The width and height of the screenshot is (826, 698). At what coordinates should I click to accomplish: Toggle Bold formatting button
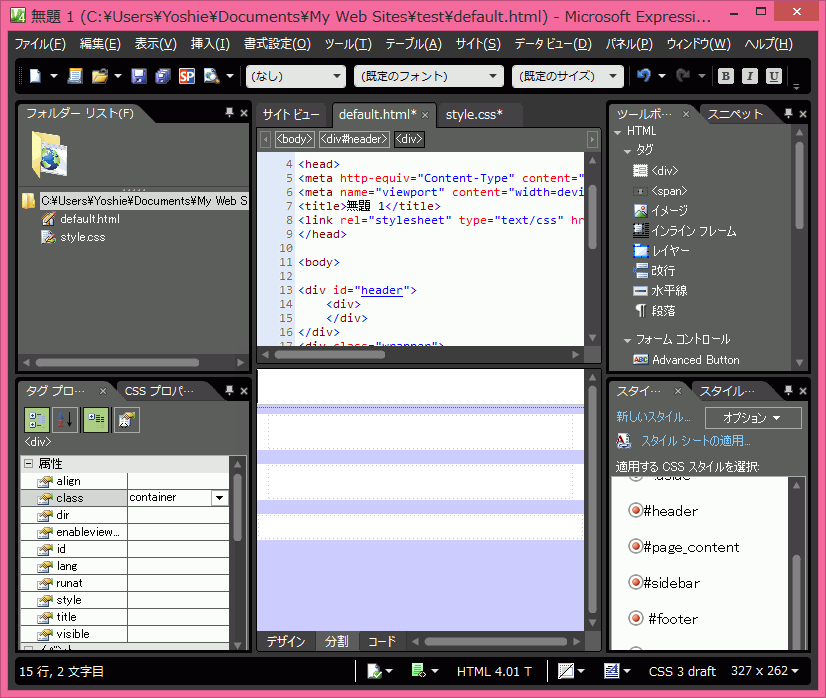[x=726, y=76]
